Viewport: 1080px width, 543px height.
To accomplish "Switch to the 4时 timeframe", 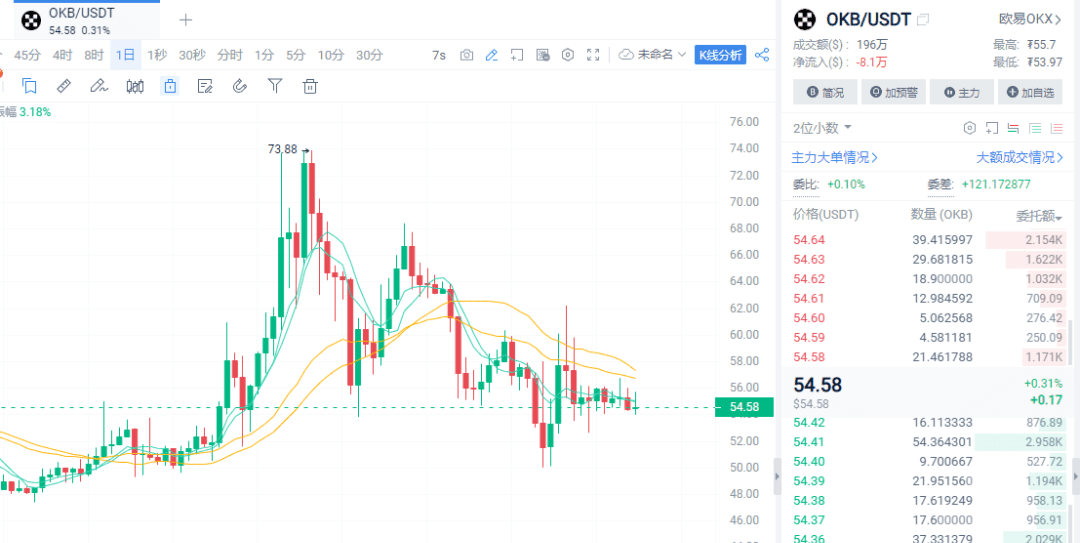I will click(62, 55).
